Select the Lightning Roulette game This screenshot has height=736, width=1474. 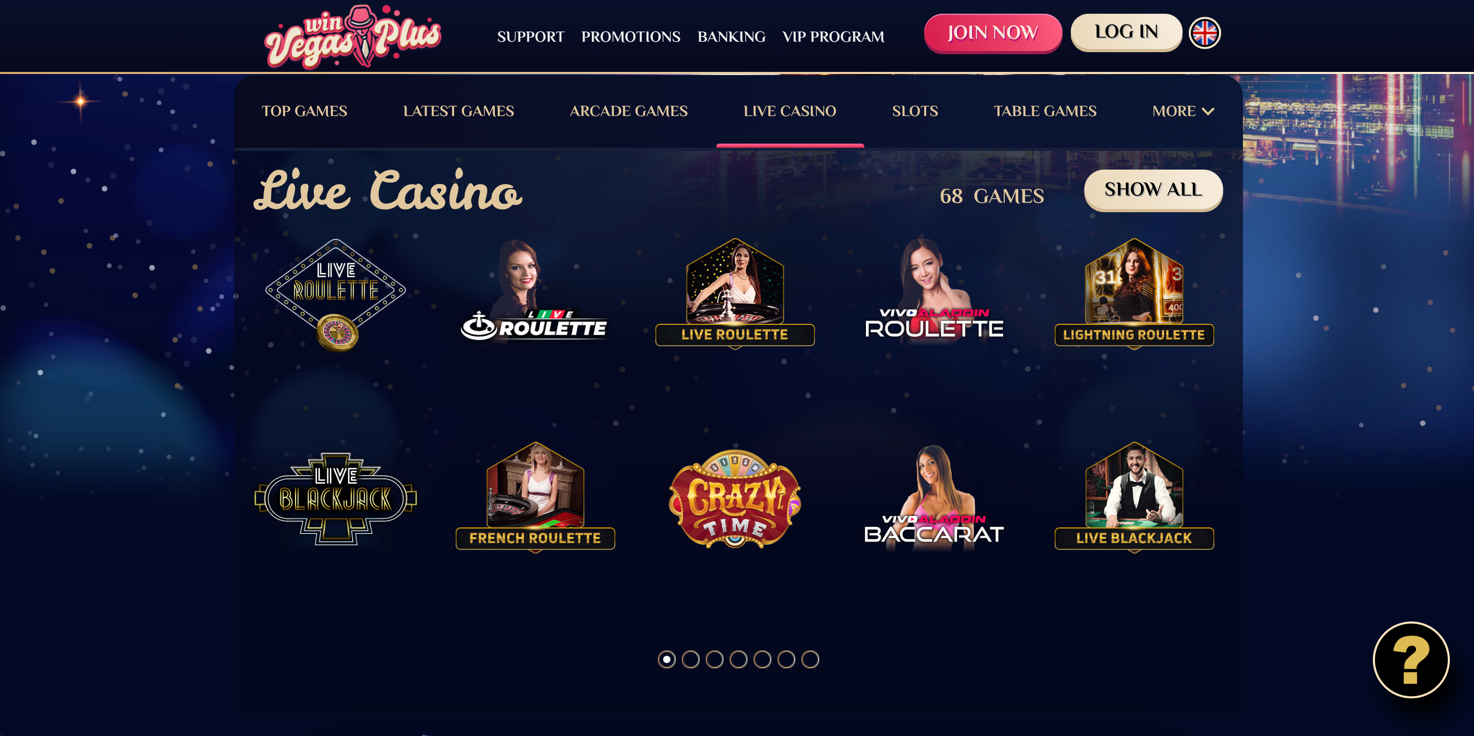[x=1134, y=294]
